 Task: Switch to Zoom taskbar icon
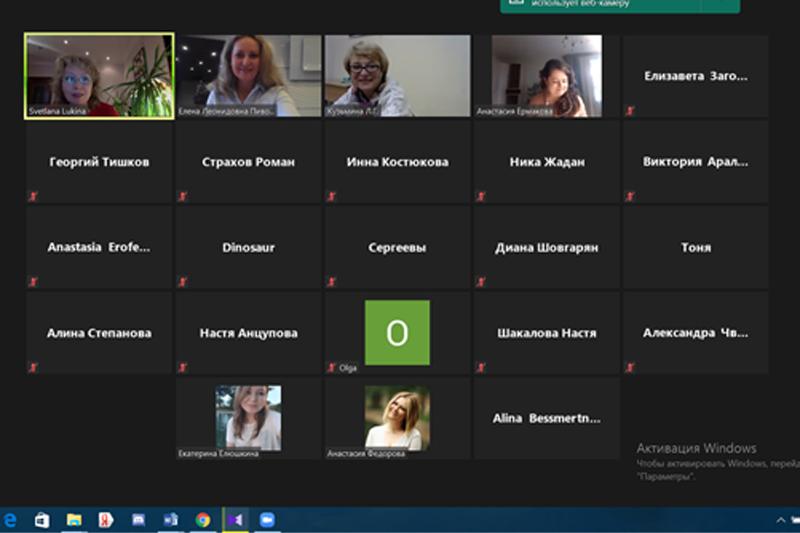267,520
